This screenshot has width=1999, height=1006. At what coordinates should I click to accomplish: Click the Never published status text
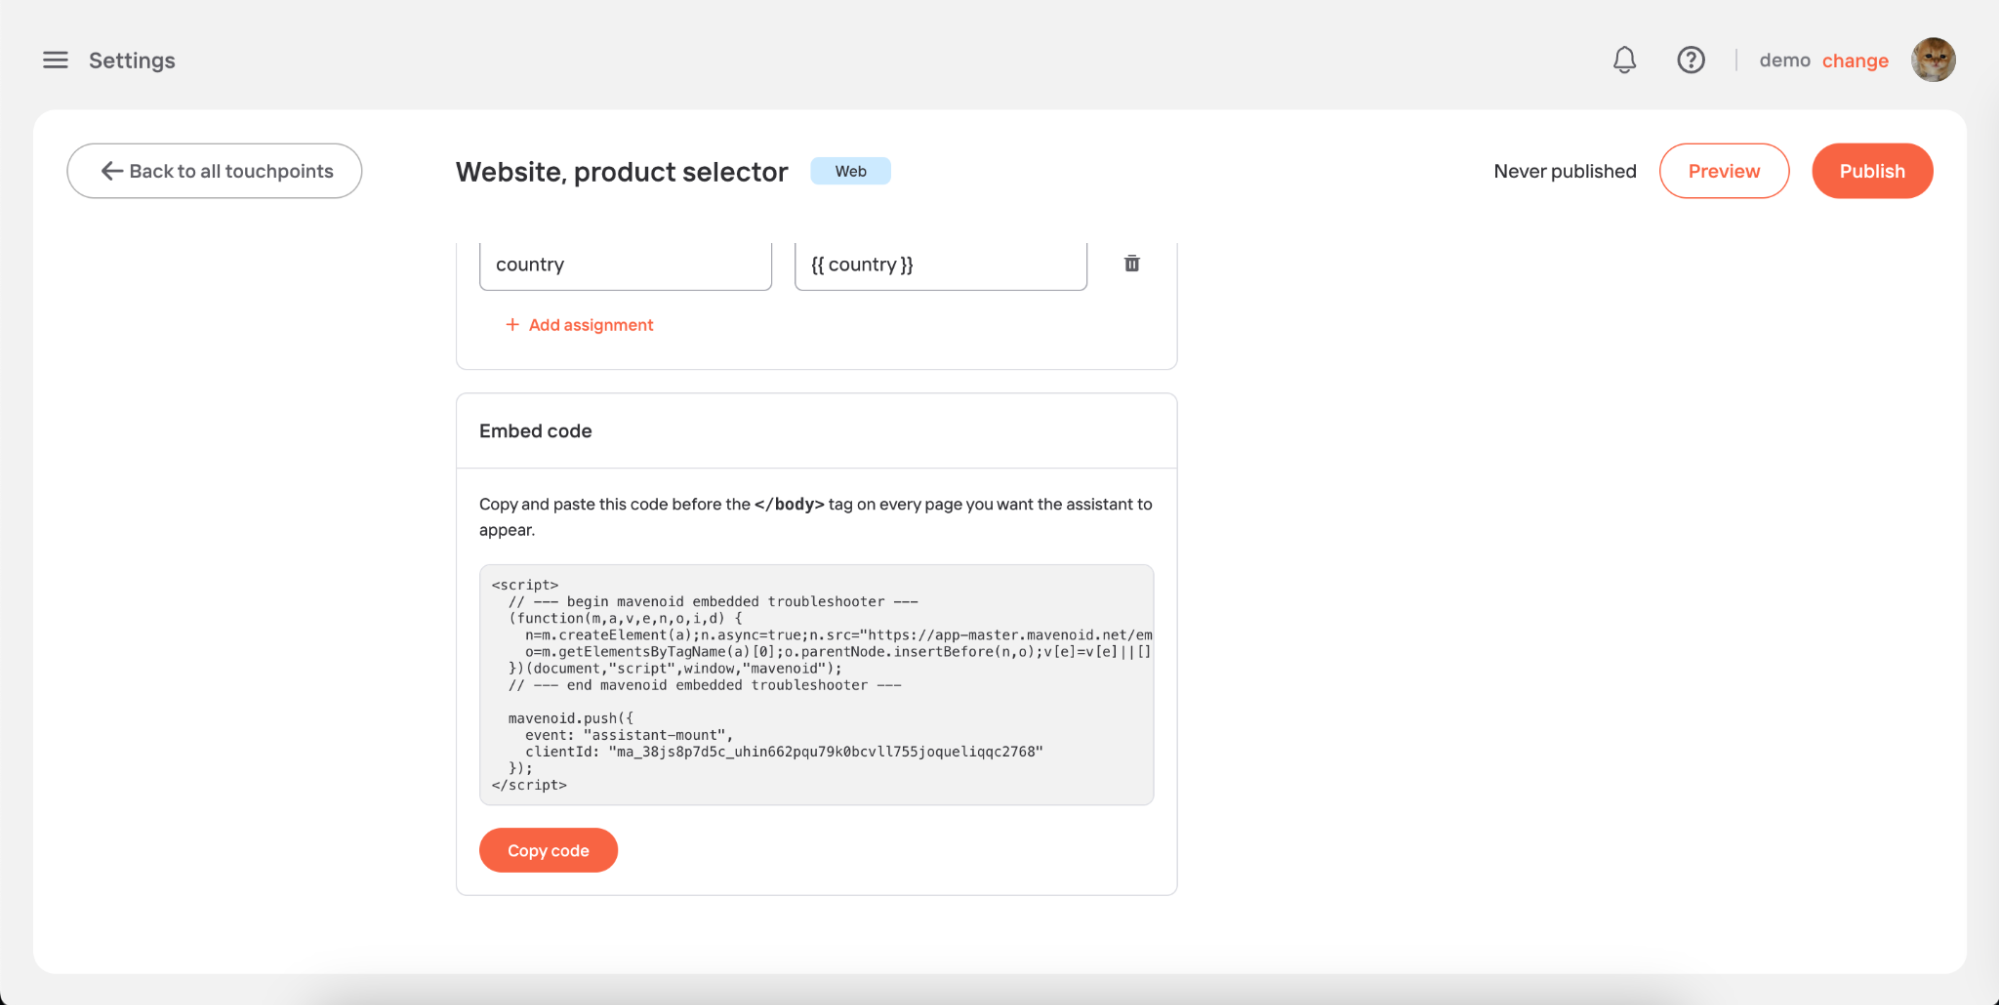(1565, 171)
